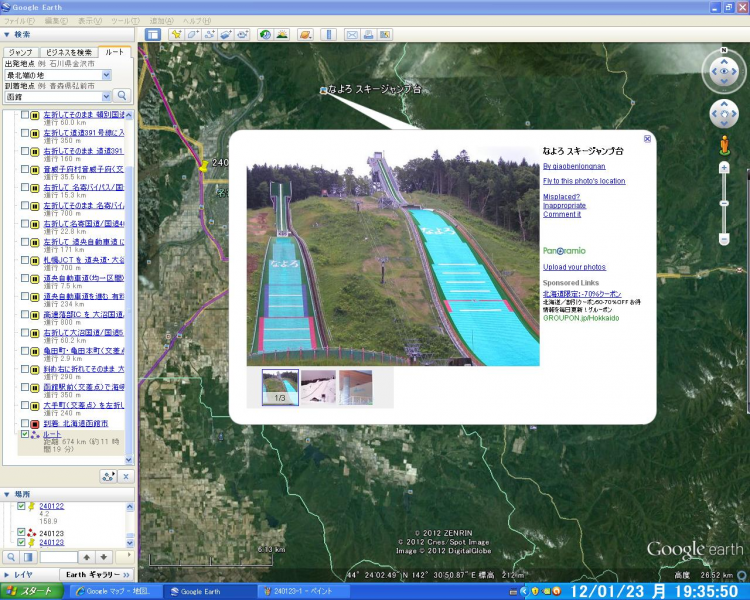Click the なよろ スキージャンプ台 map photo marker
The height and width of the screenshot is (600, 750).
coord(324,90)
